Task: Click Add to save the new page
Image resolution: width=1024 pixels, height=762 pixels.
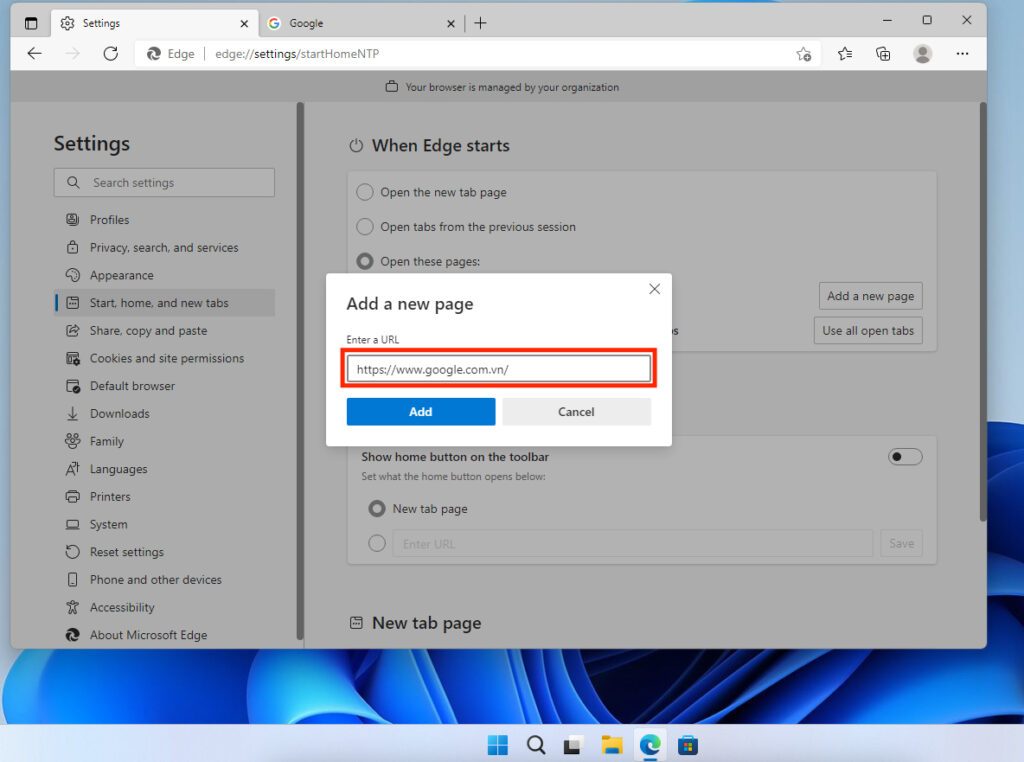Action: click(x=420, y=411)
